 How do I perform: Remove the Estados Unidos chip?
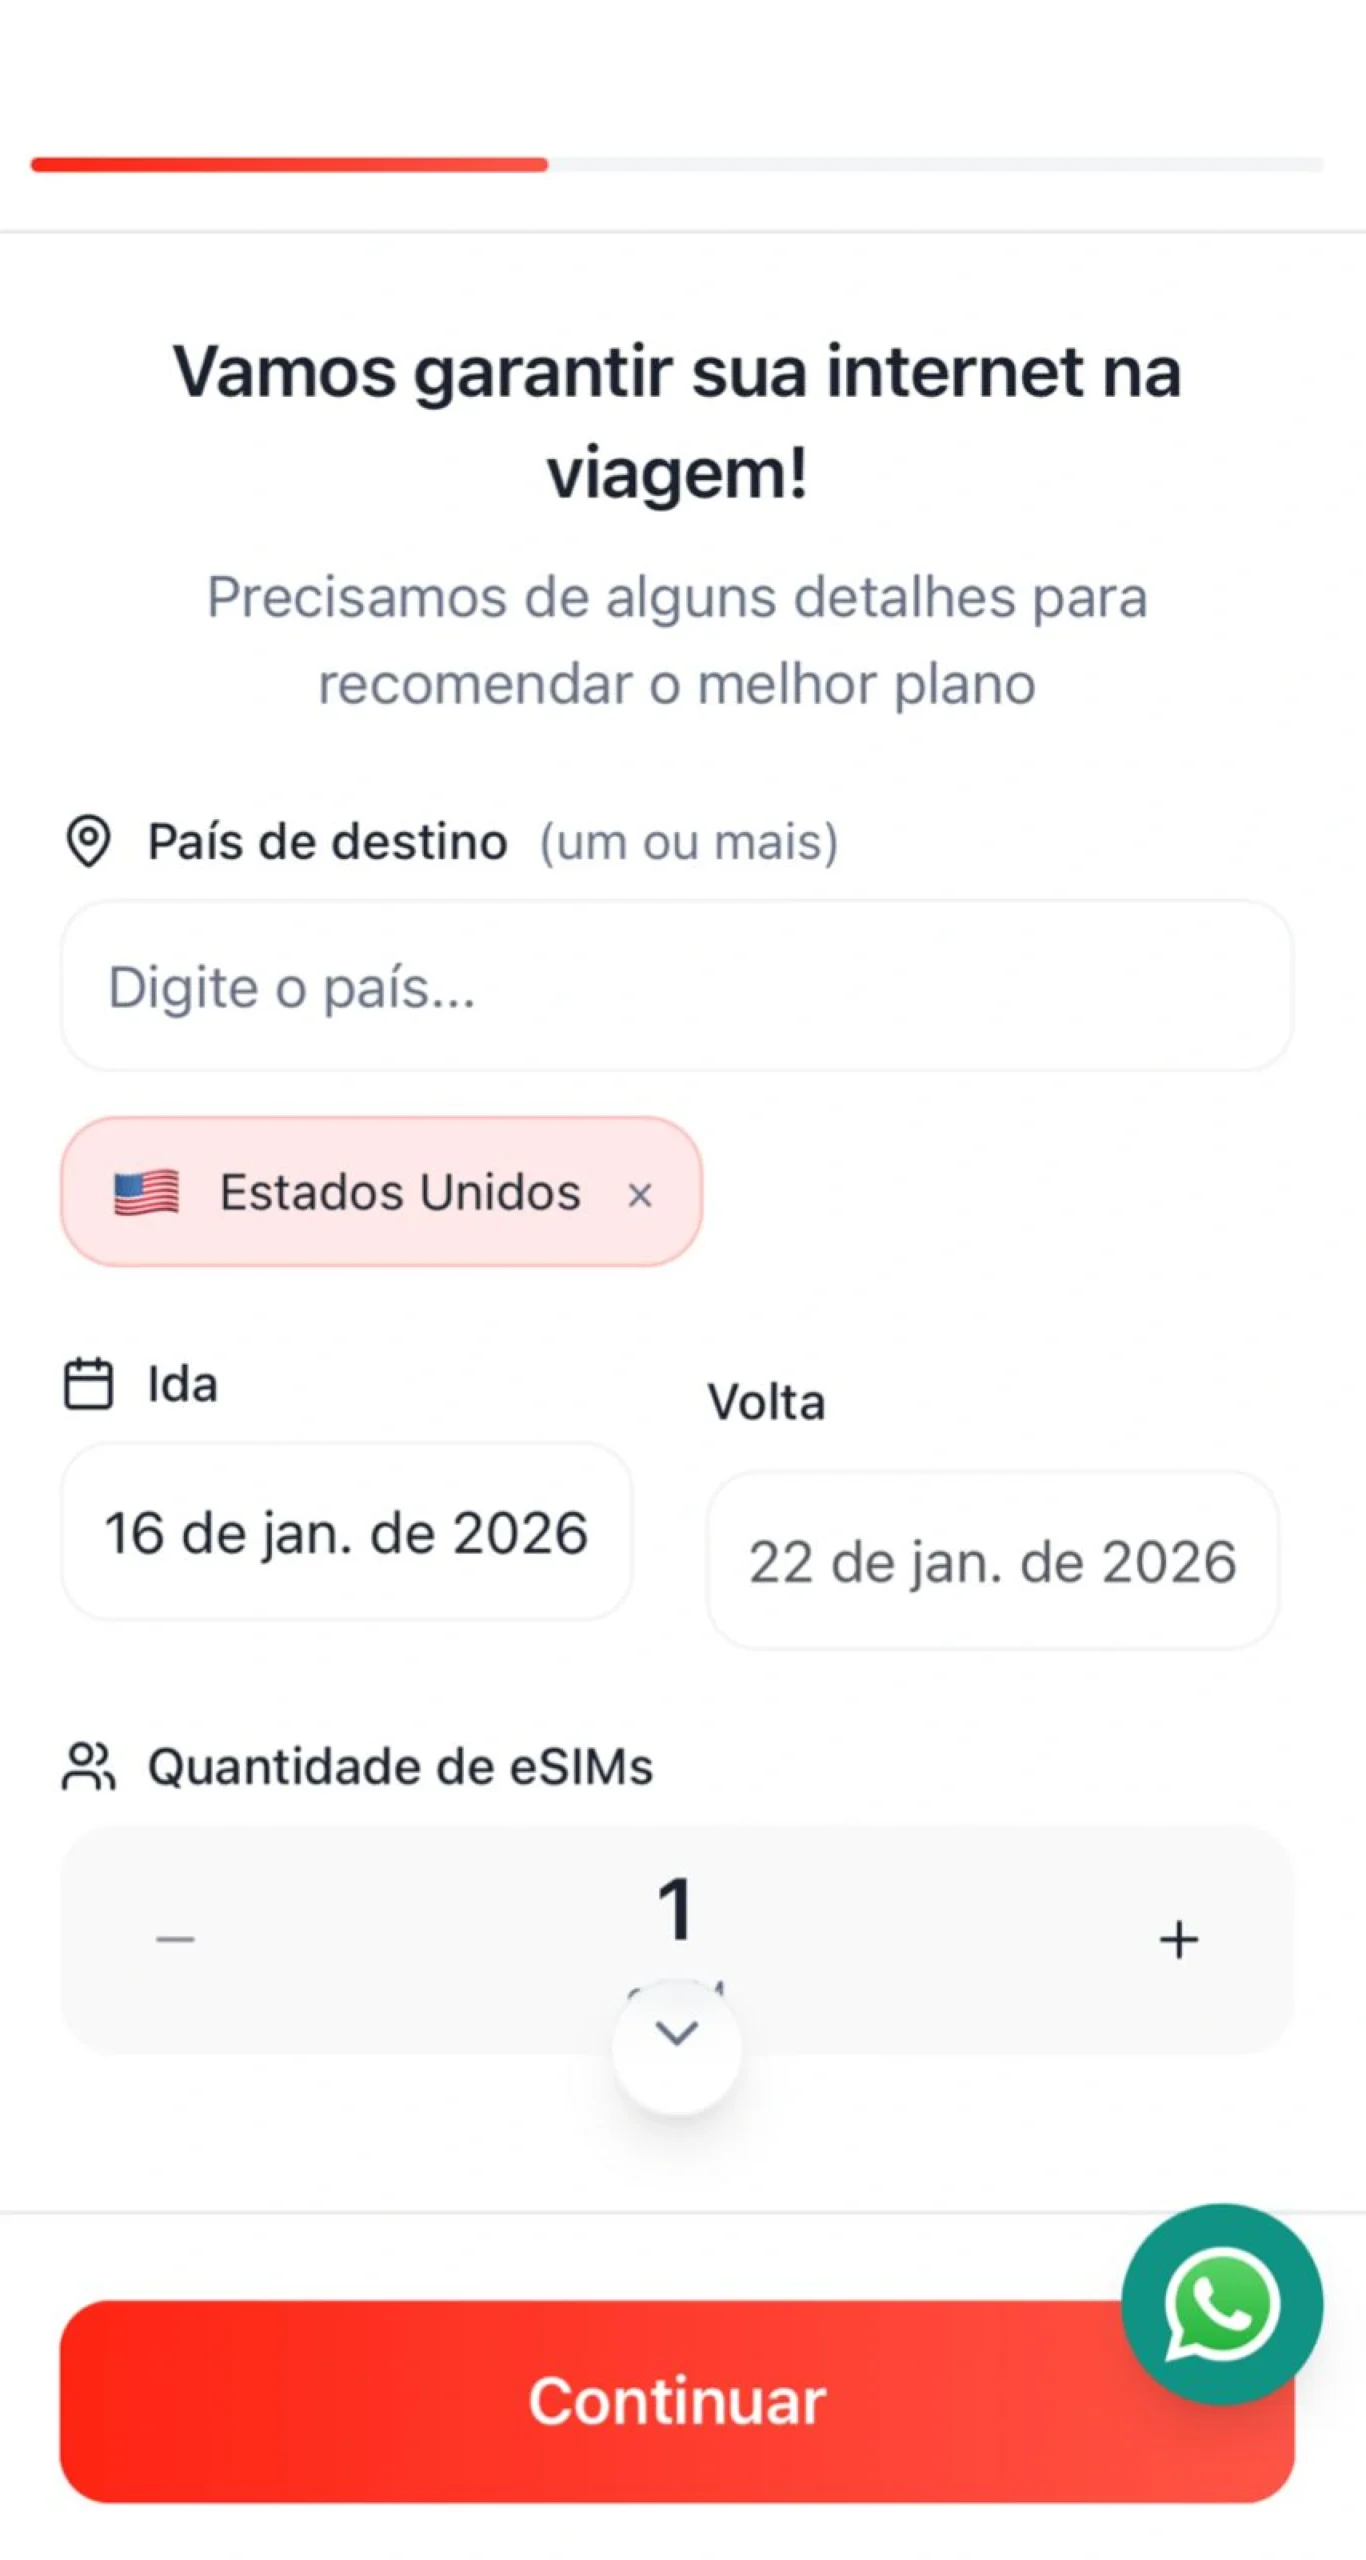[x=640, y=1194]
